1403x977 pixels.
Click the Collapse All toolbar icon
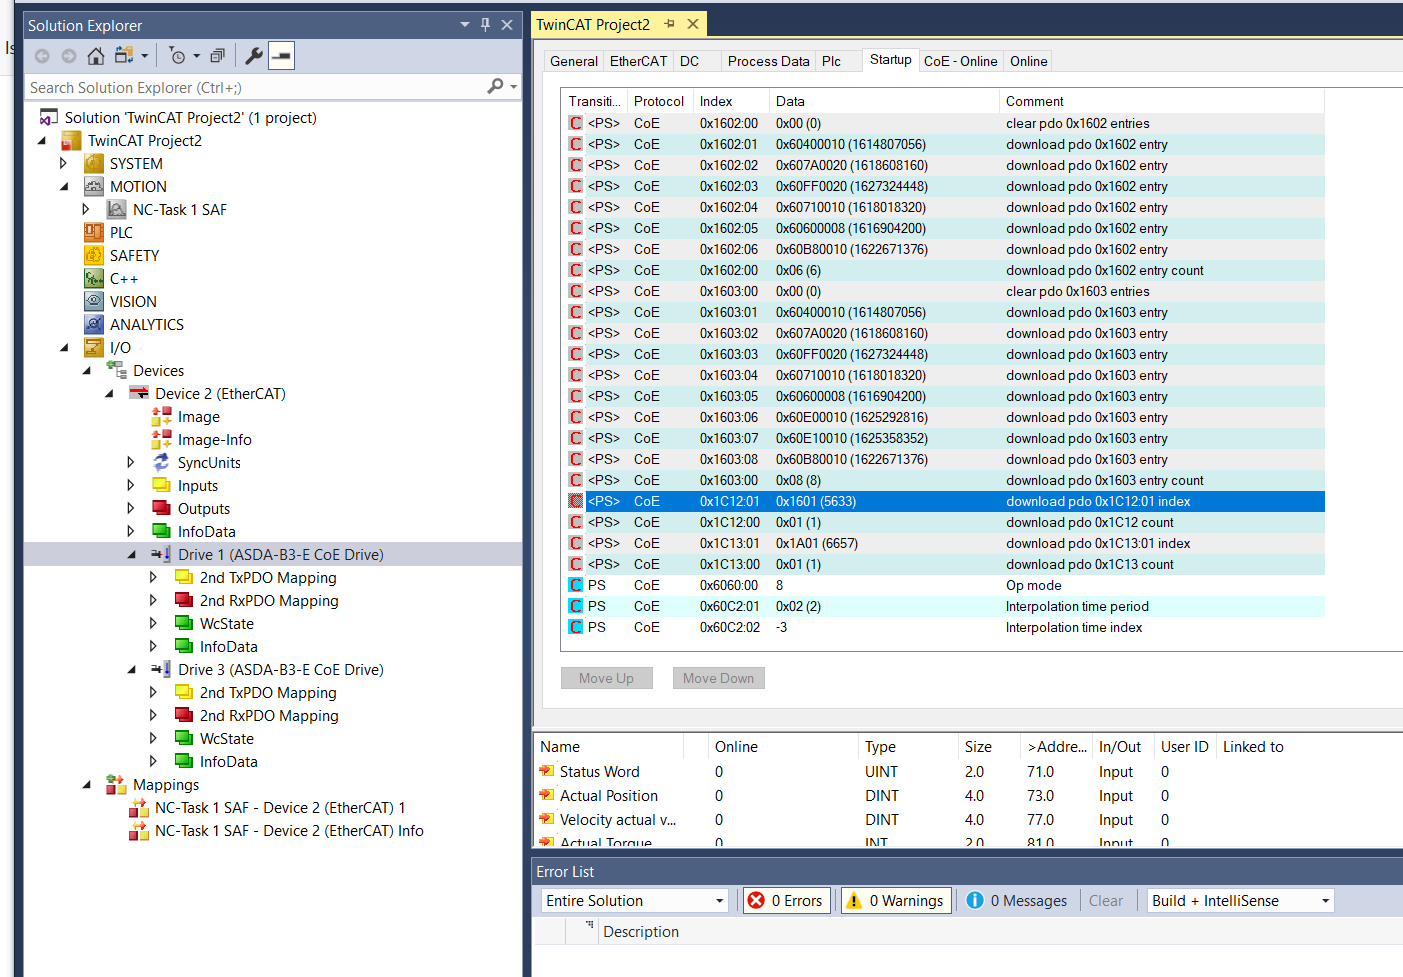[x=217, y=56]
